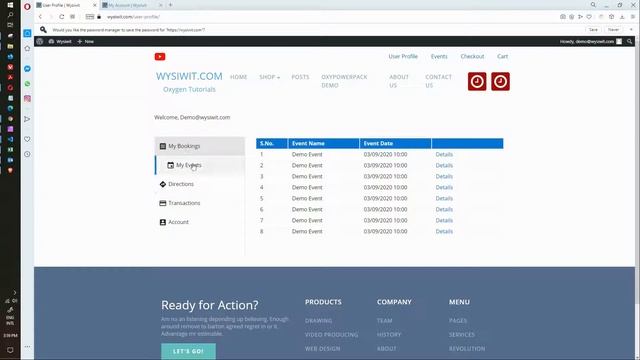Open Details for event number 4

point(444,187)
